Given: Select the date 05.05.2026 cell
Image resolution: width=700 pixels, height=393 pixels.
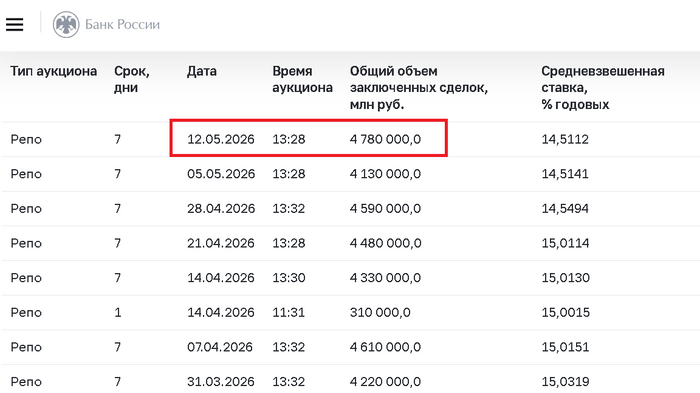Looking at the screenshot, I should point(221,174).
